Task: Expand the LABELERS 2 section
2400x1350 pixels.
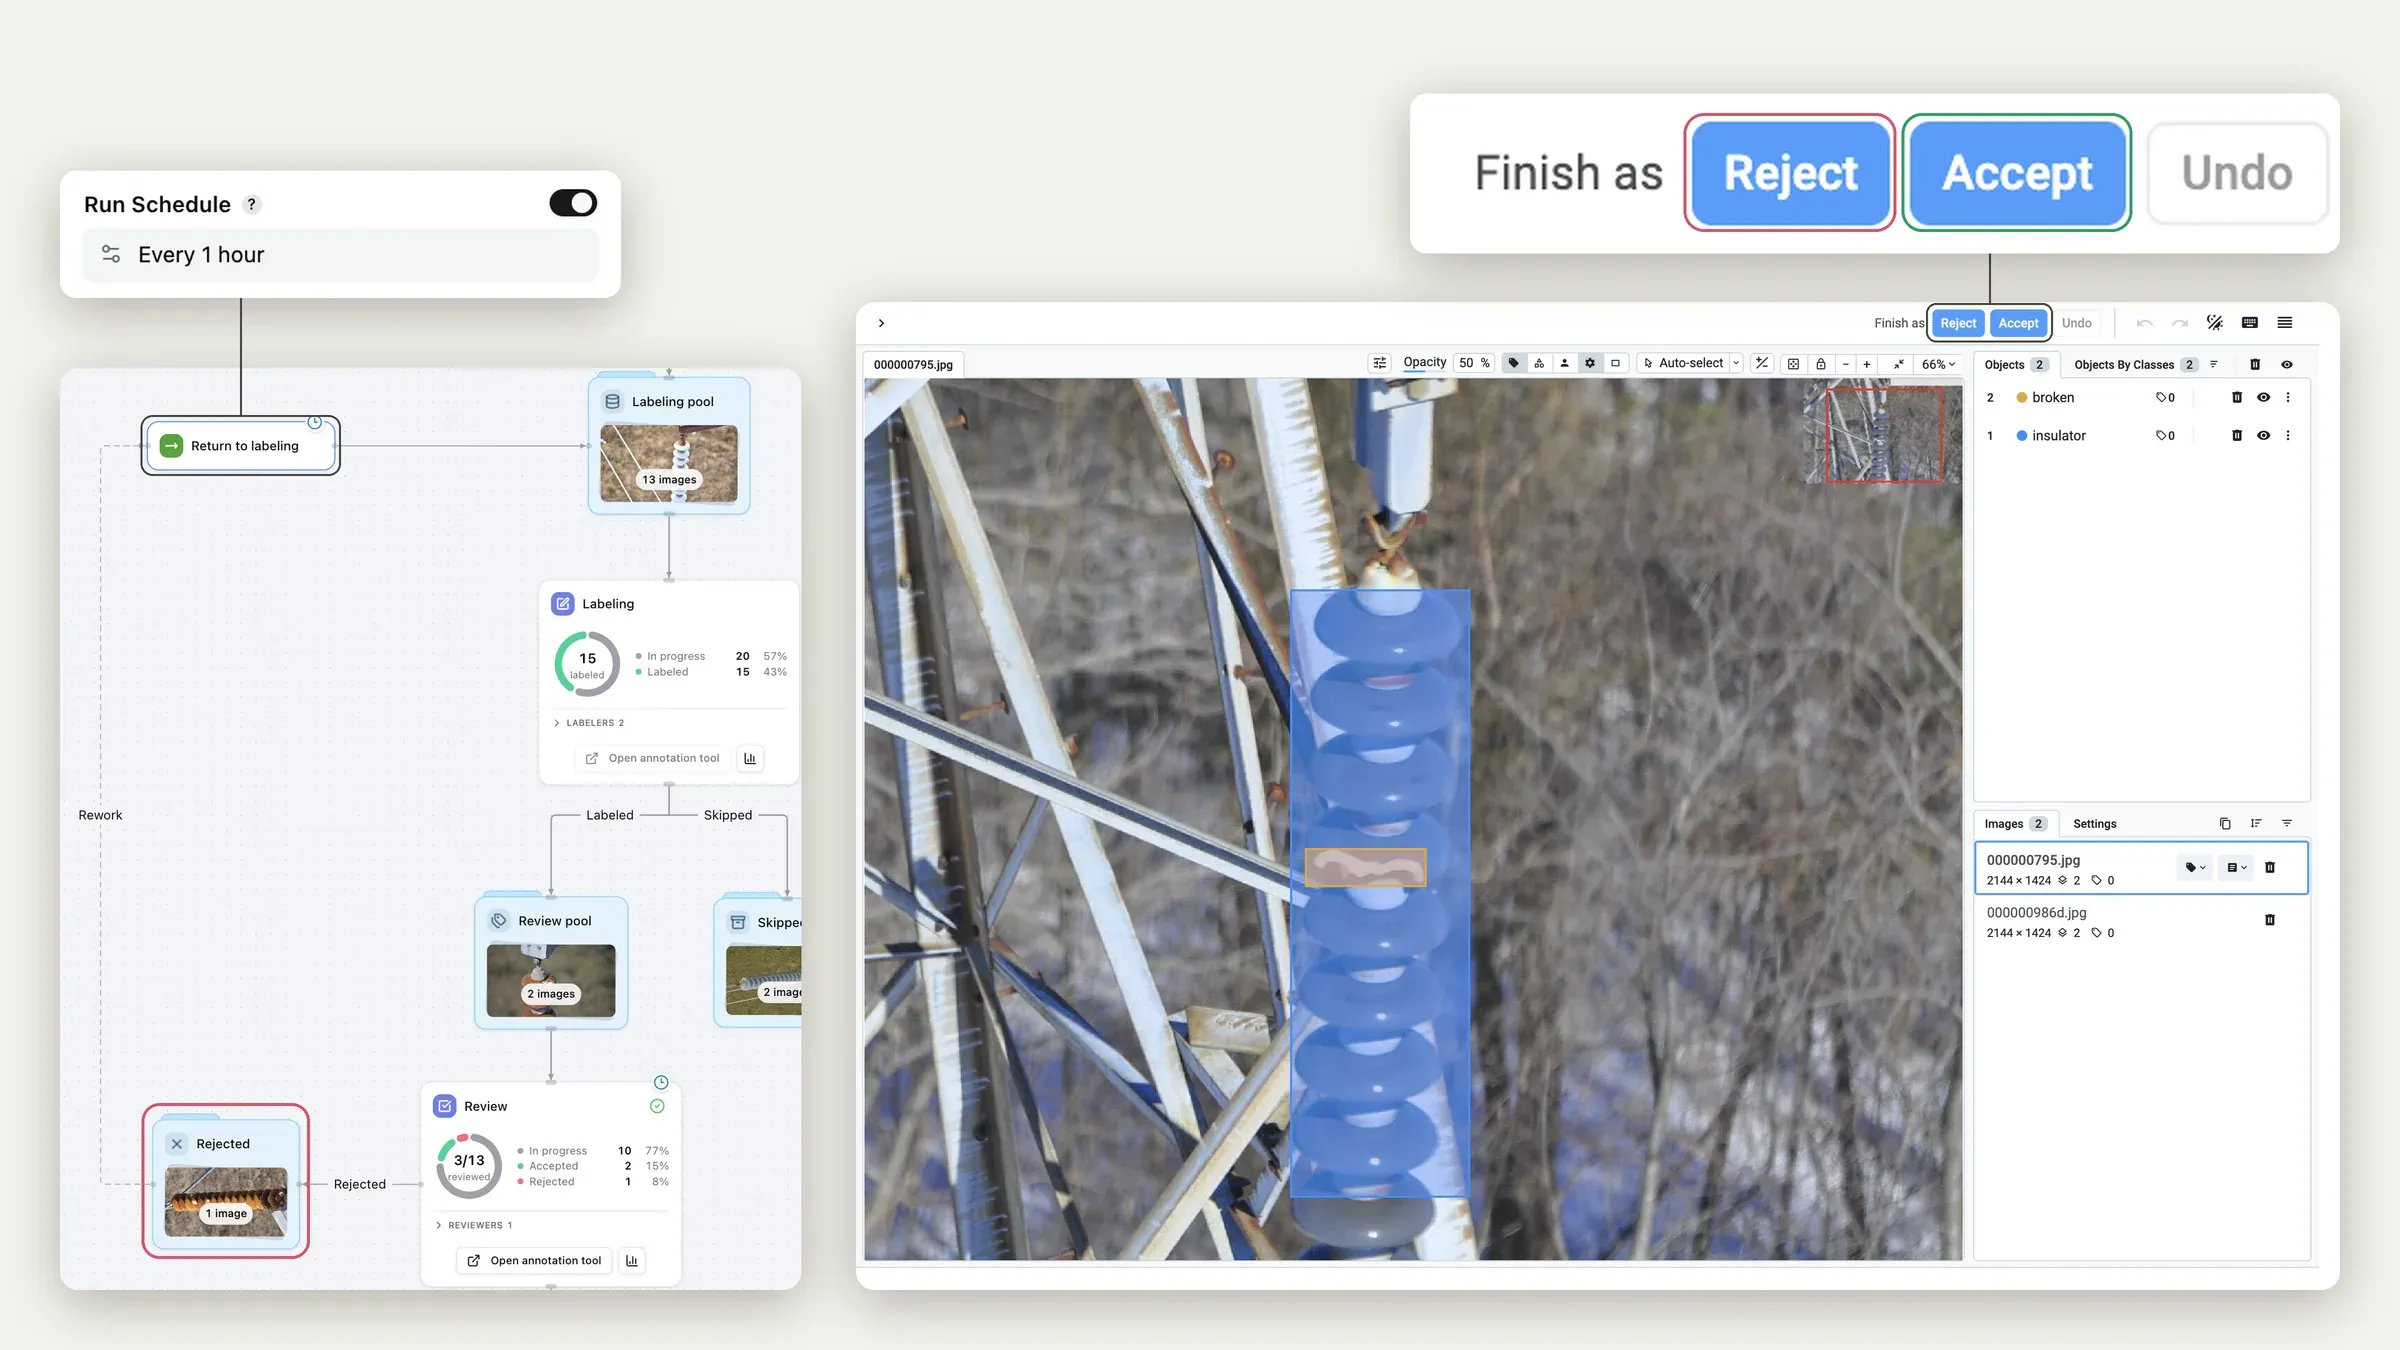Action: pos(590,722)
